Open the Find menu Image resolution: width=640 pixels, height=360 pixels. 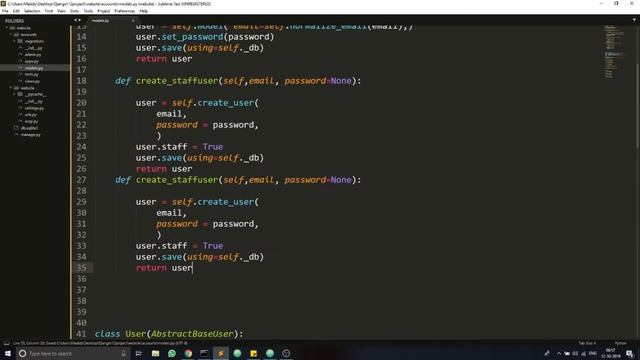click(49, 11)
